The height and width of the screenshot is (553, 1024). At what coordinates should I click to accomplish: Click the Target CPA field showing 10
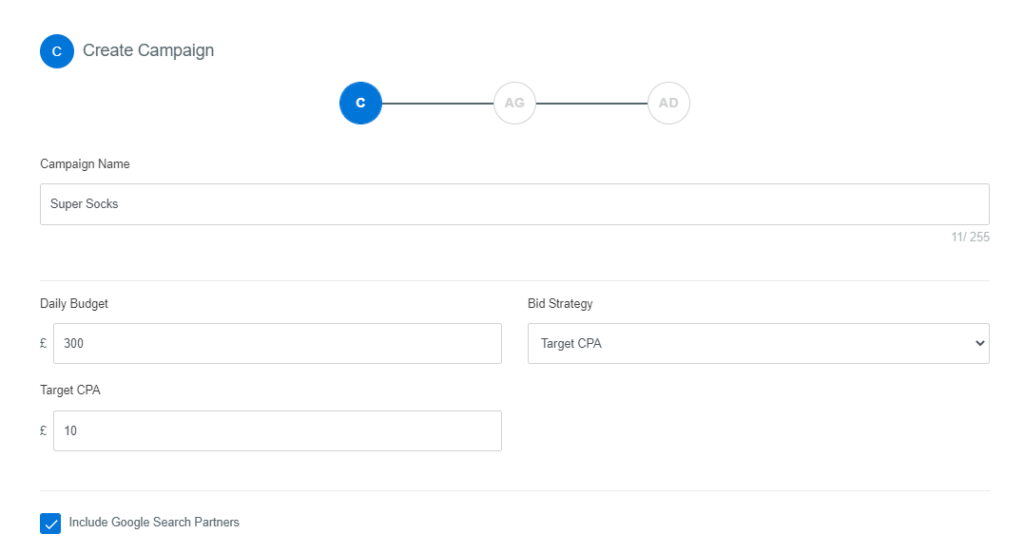(278, 431)
